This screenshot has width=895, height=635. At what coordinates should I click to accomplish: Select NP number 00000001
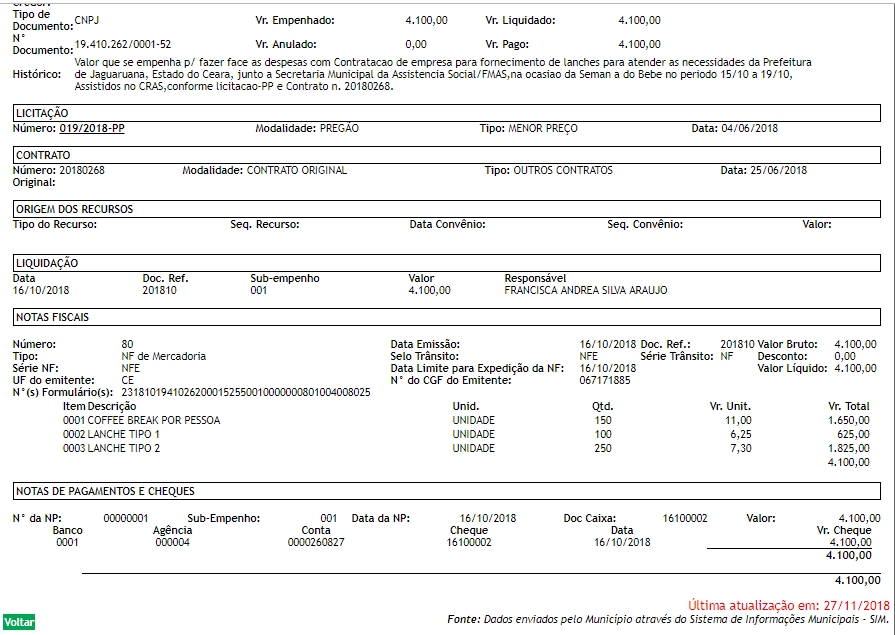pyautogui.click(x=126, y=519)
